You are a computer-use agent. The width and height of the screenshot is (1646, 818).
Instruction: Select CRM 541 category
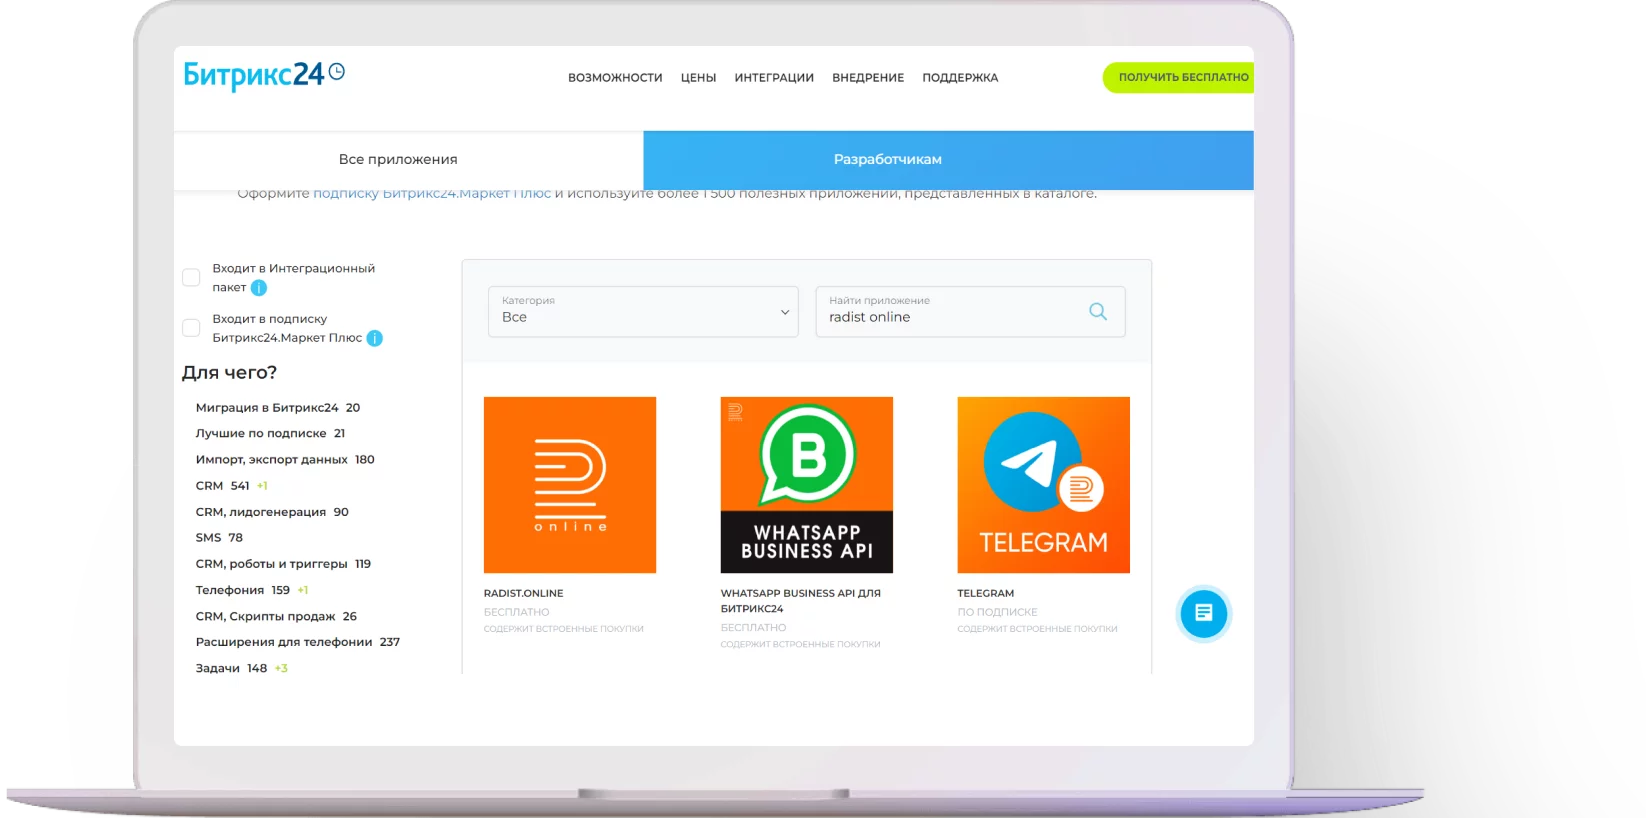pyautogui.click(x=222, y=486)
